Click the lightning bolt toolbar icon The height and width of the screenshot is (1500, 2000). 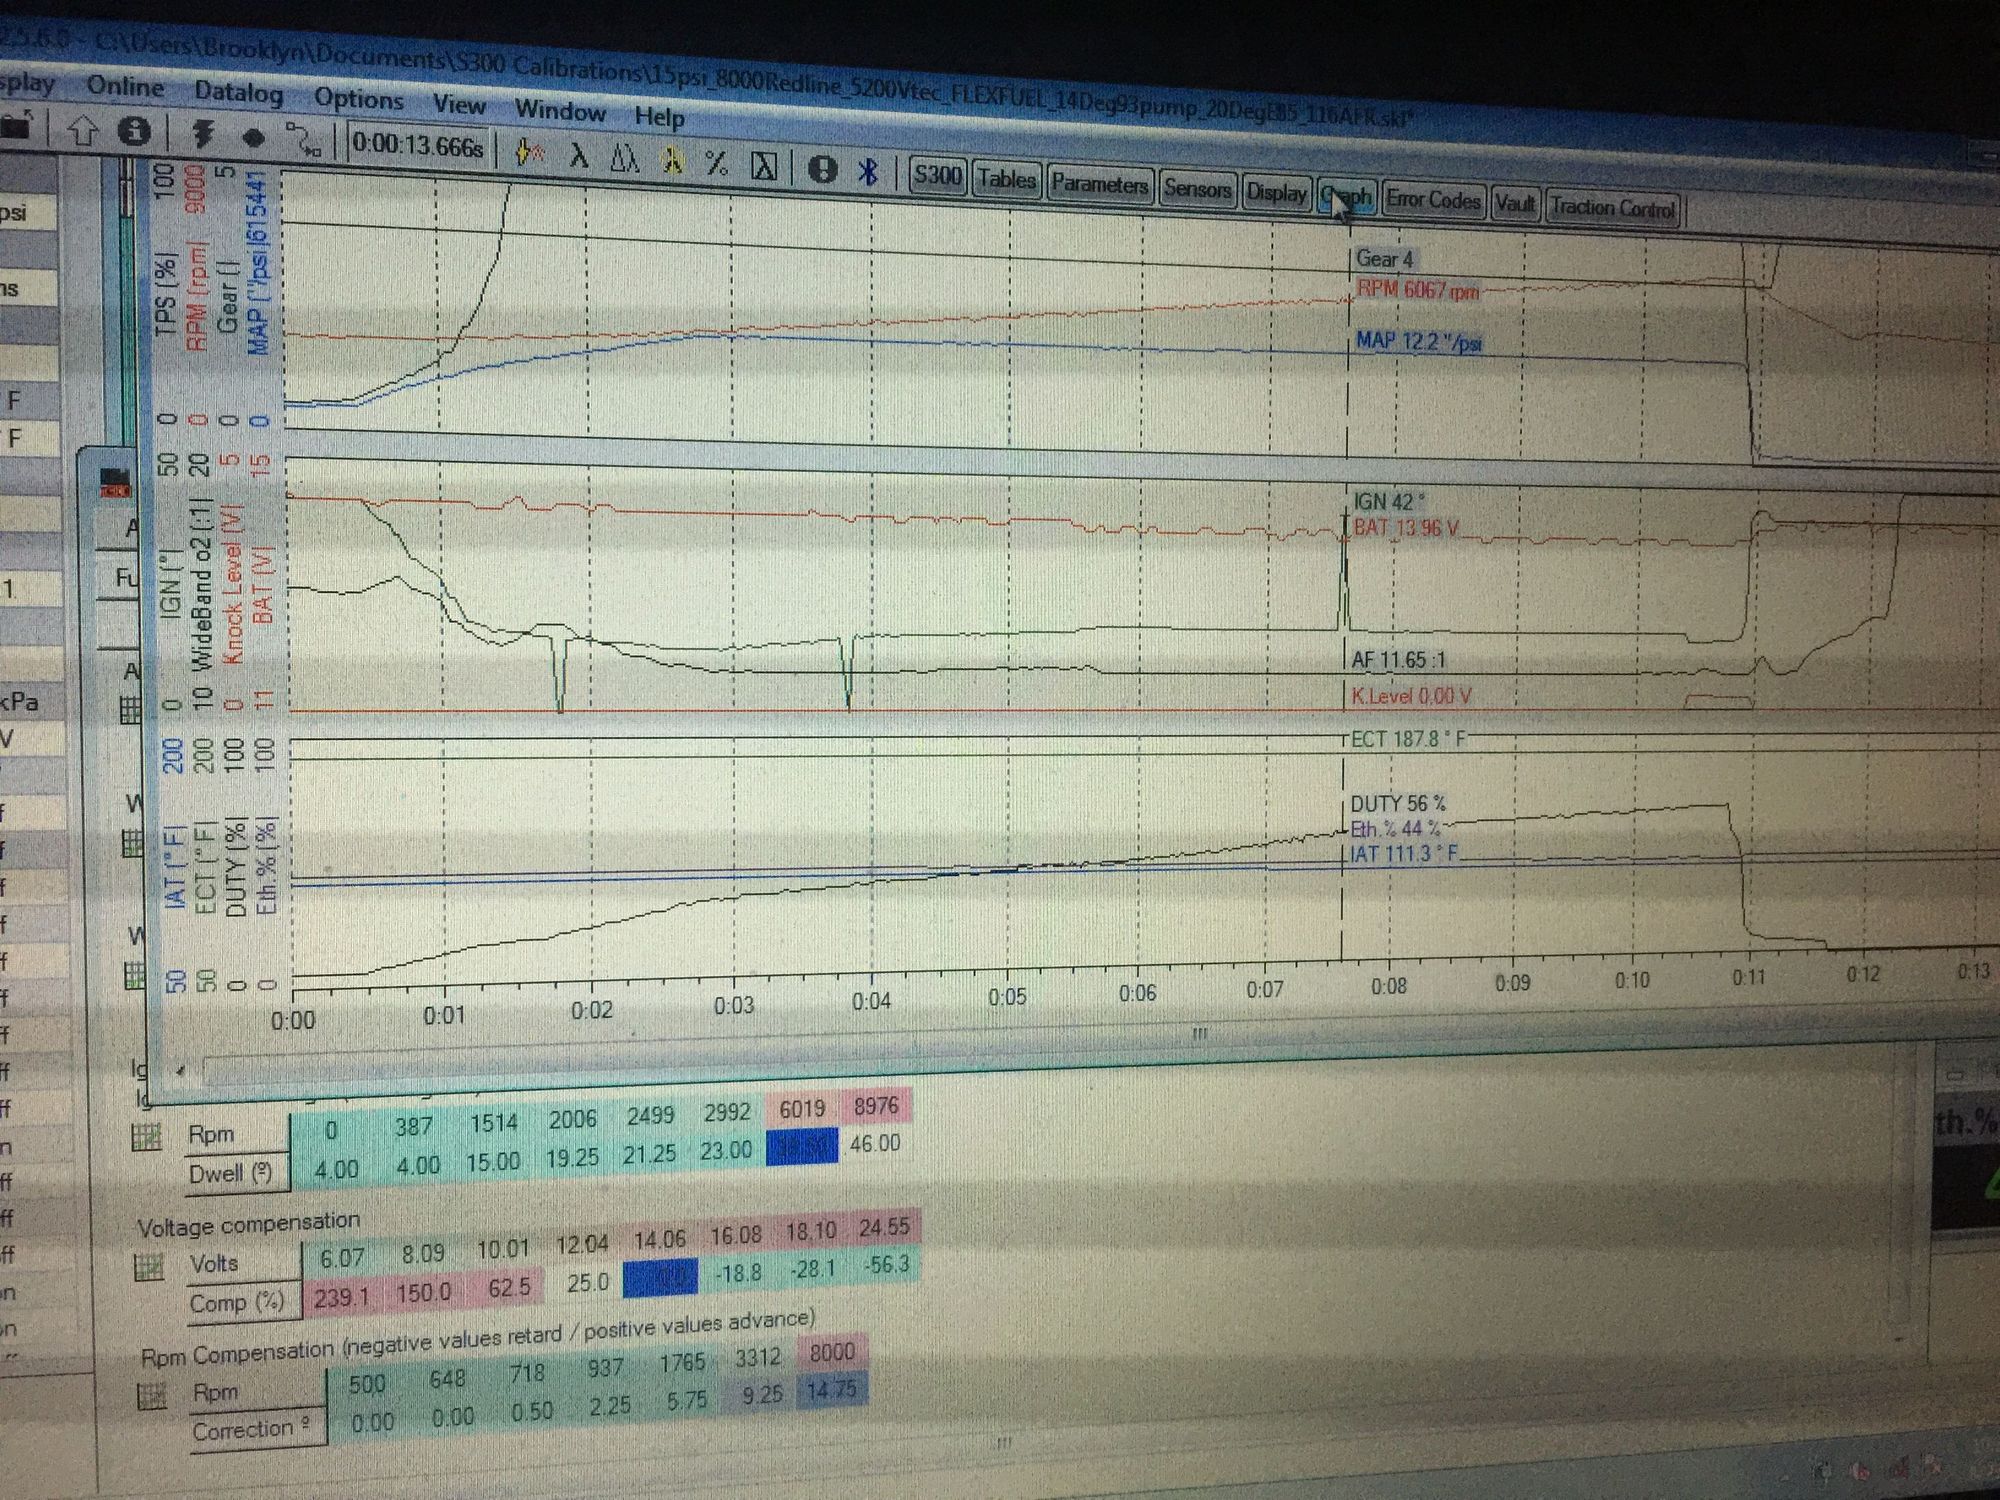pyautogui.click(x=203, y=135)
